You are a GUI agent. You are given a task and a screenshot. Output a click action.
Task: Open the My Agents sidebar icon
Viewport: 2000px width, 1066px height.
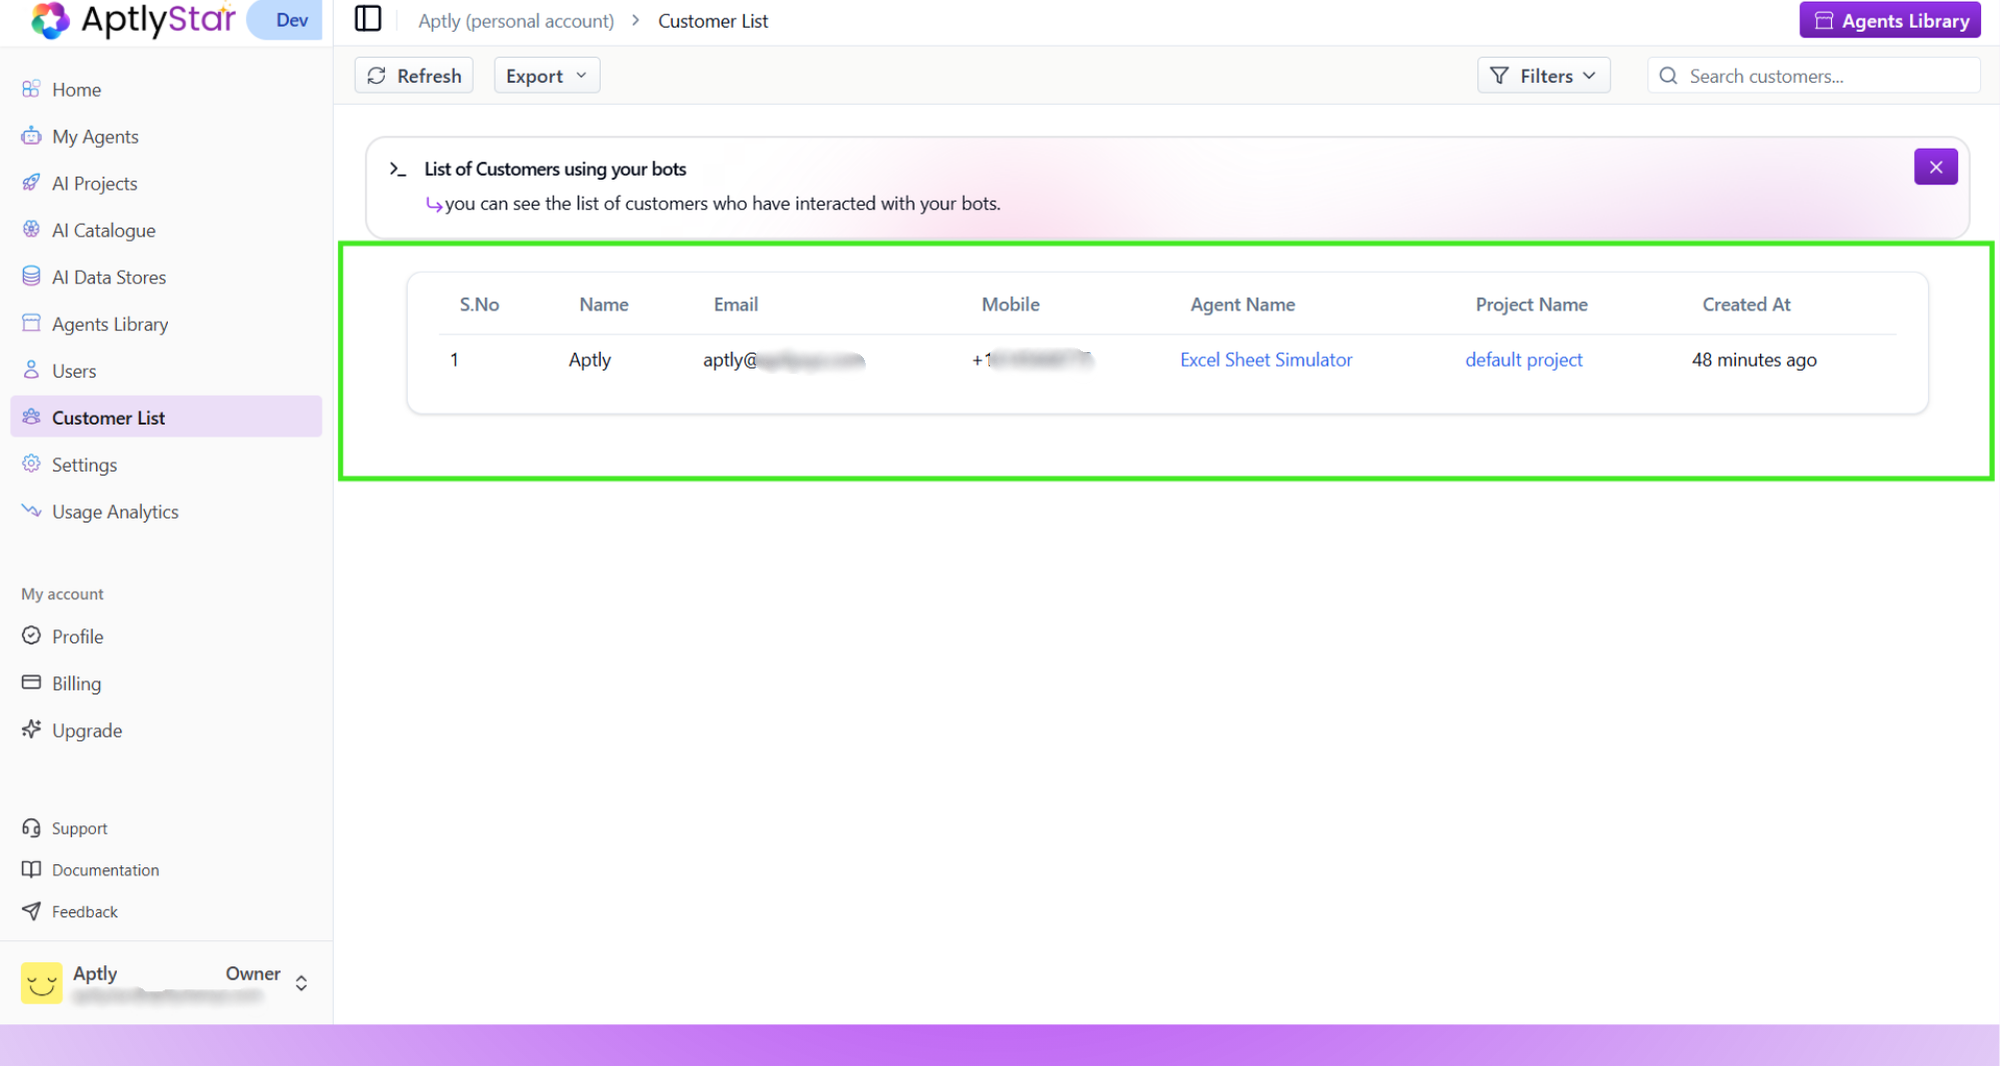pyautogui.click(x=31, y=136)
